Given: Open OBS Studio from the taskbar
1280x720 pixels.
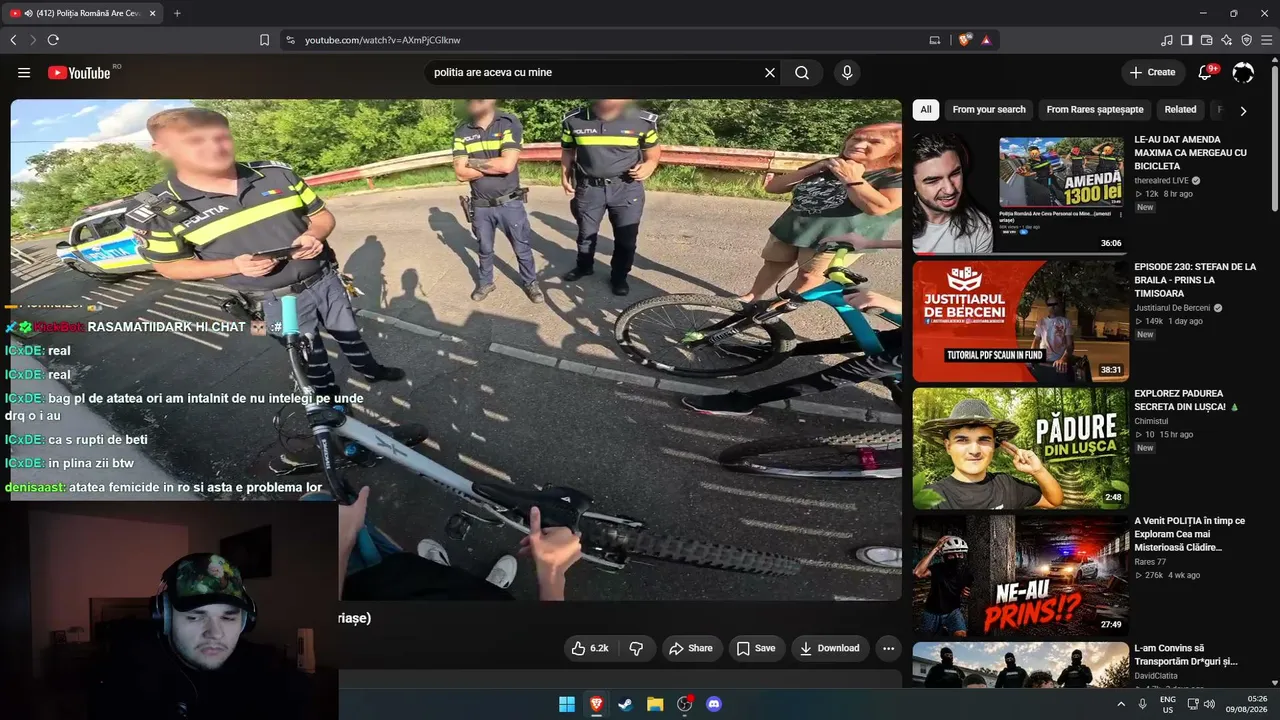Looking at the screenshot, I should click(x=685, y=704).
